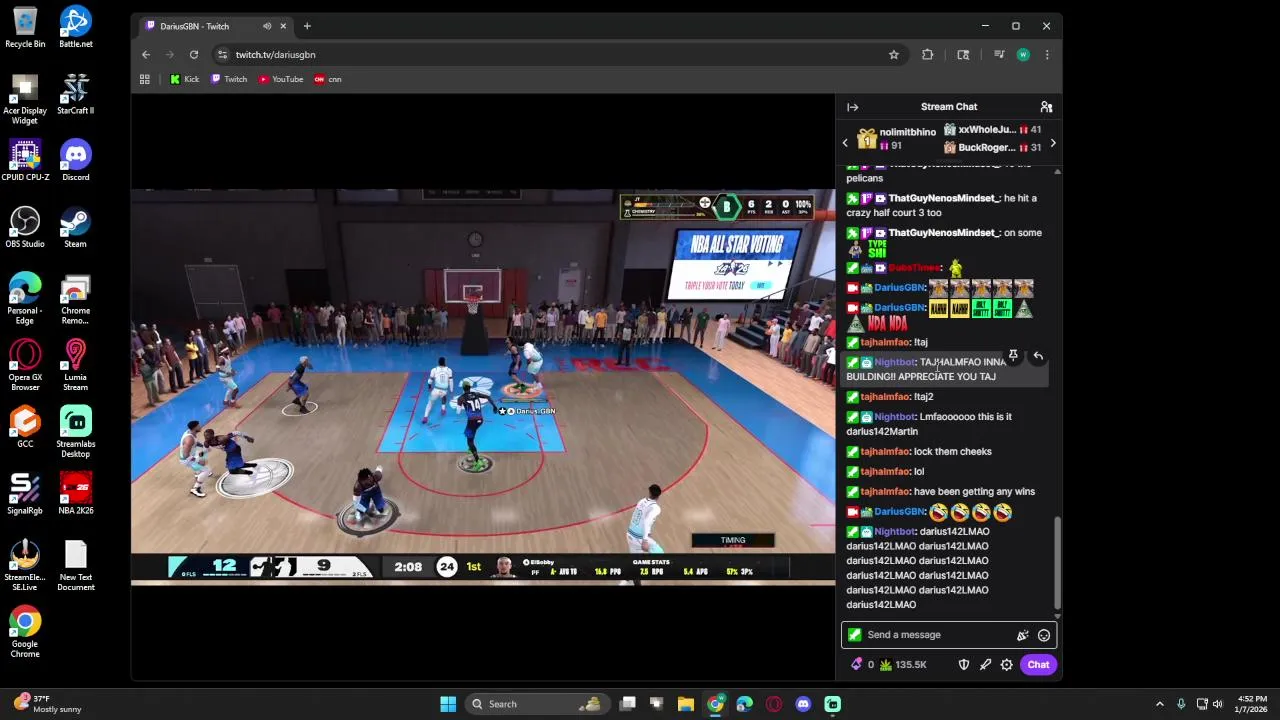Collapse the Stream Chat panel arrow

pyautogui.click(x=853, y=107)
